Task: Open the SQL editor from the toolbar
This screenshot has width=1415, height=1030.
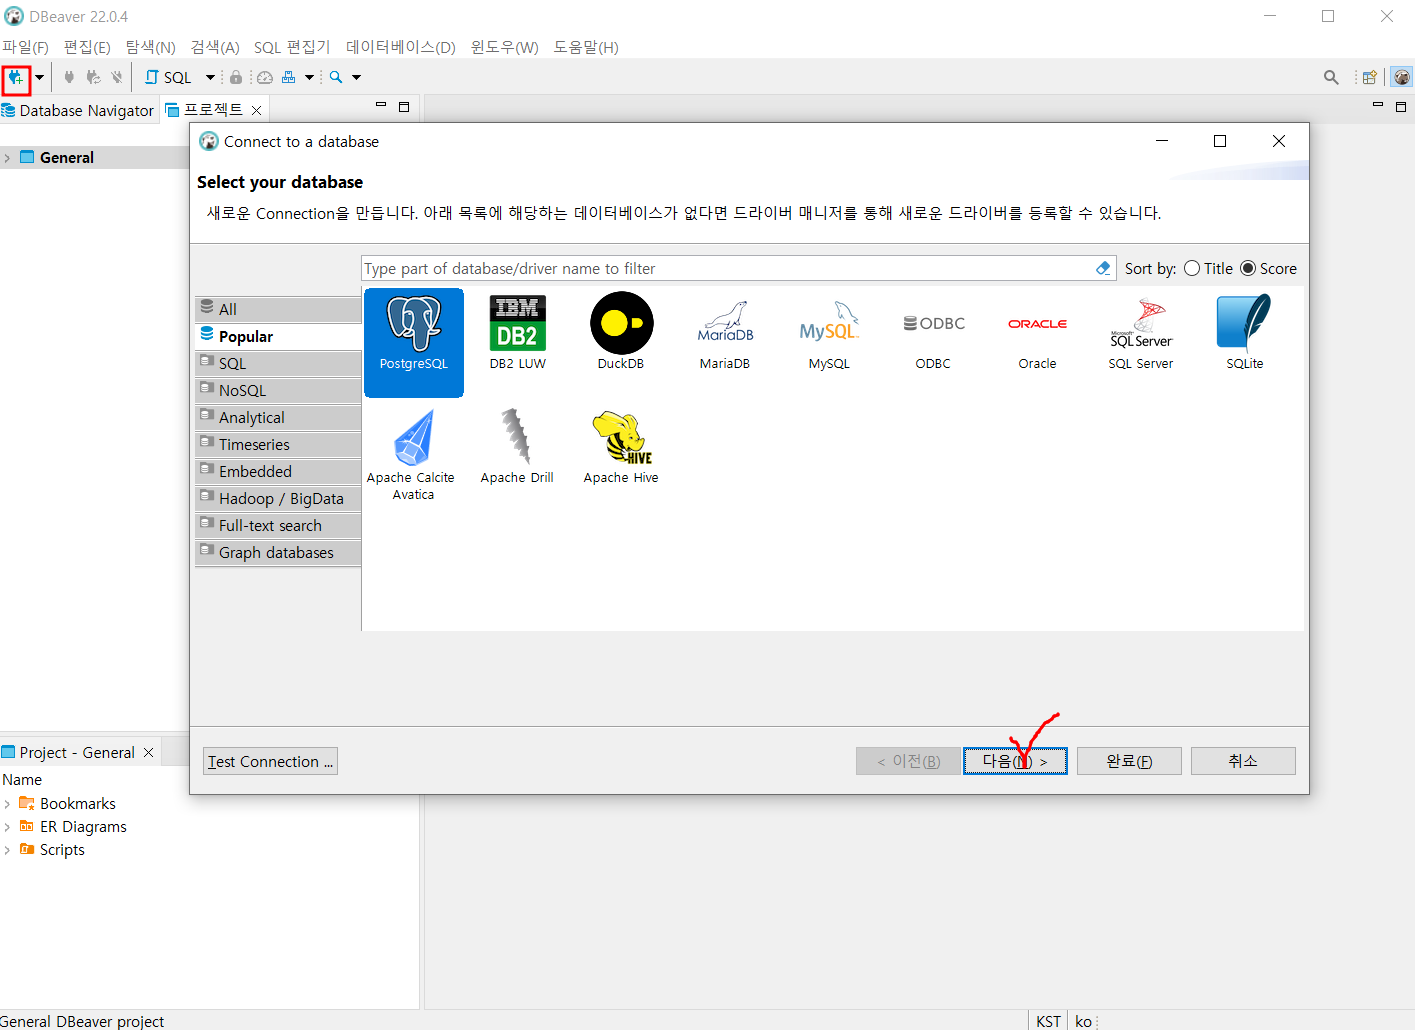Action: tap(169, 77)
